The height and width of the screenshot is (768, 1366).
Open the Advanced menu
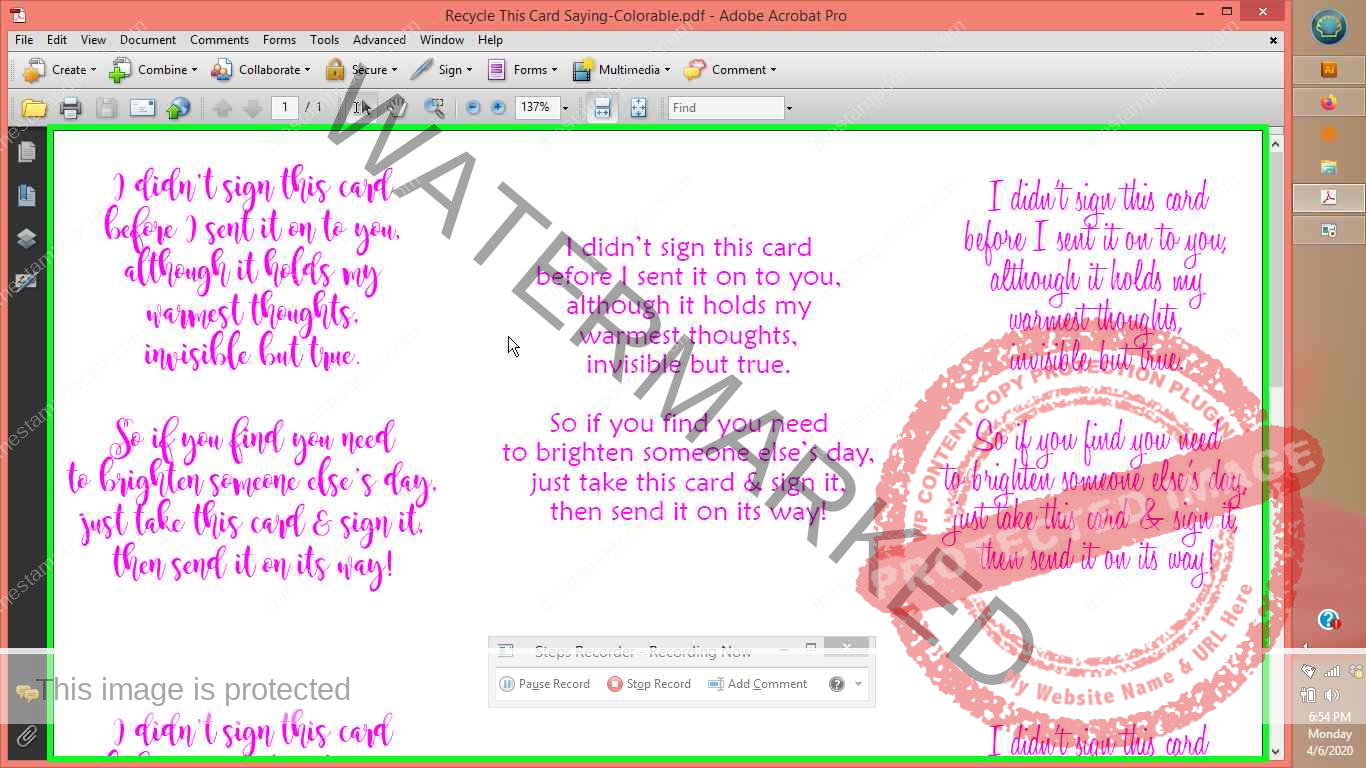[x=379, y=40]
